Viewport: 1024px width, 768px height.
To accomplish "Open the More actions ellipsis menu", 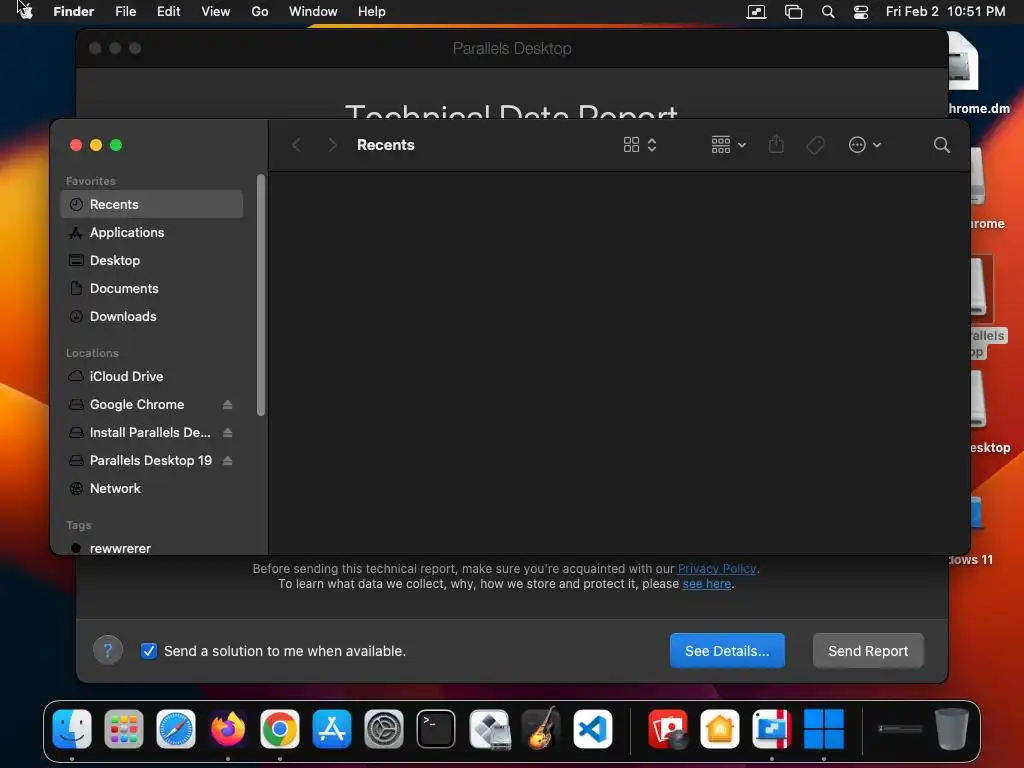I will tap(865, 145).
